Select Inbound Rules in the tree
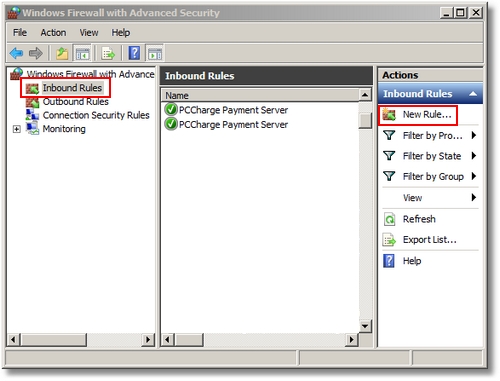500x381 pixels. tap(72, 88)
